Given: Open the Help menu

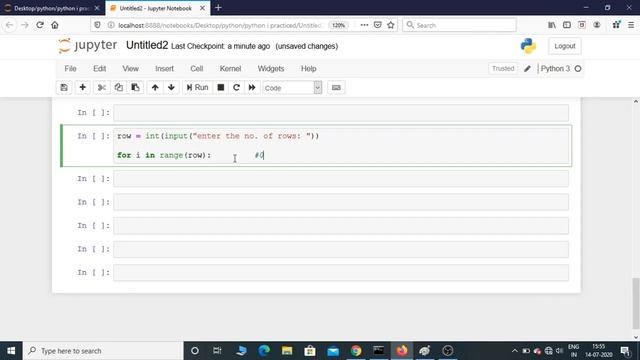Looking at the screenshot, I should [x=309, y=69].
